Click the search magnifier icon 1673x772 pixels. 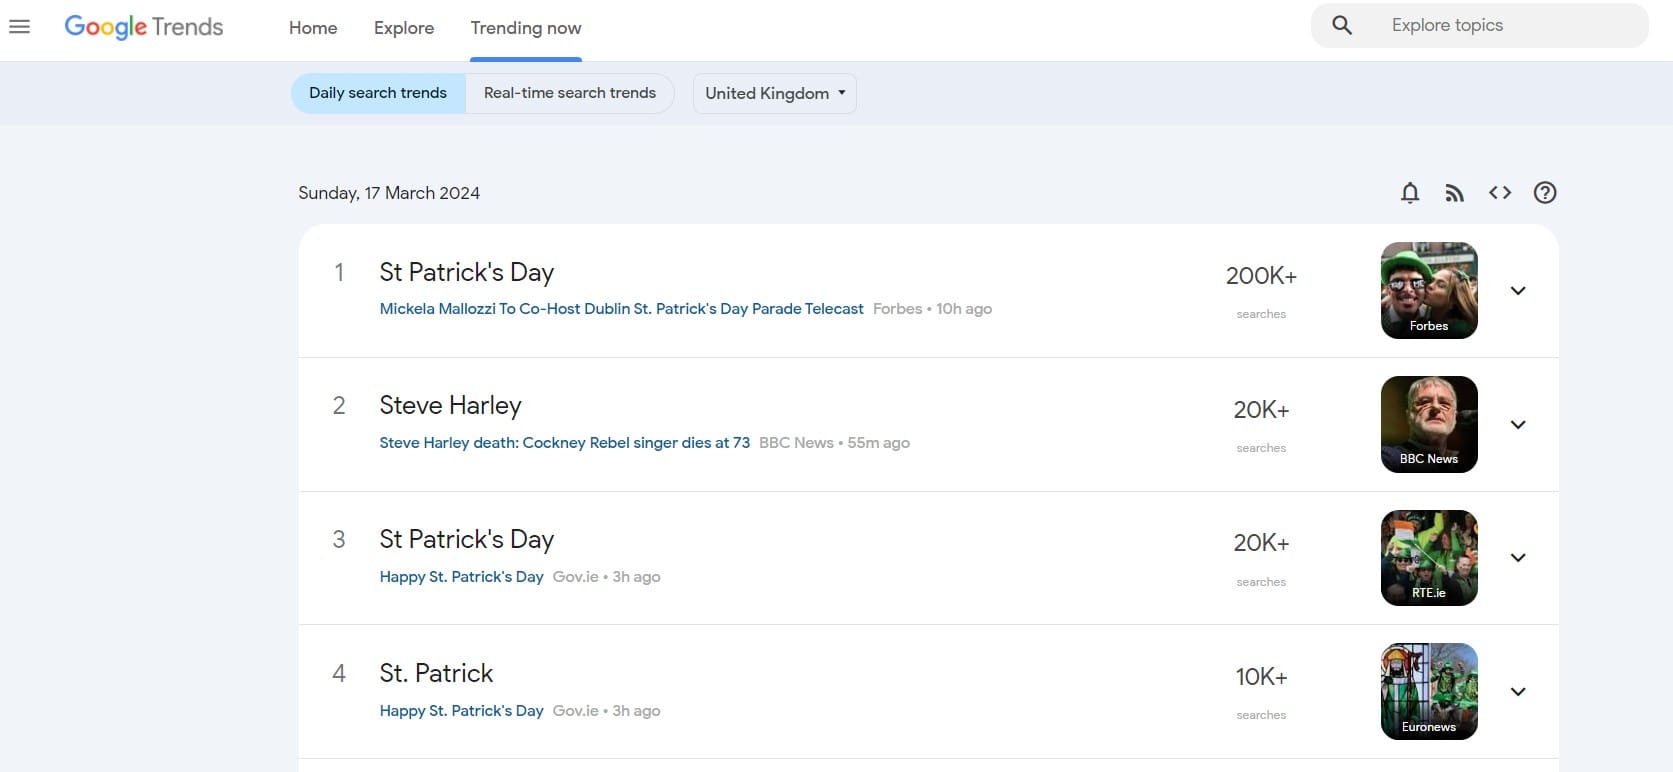pos(1342,26)
